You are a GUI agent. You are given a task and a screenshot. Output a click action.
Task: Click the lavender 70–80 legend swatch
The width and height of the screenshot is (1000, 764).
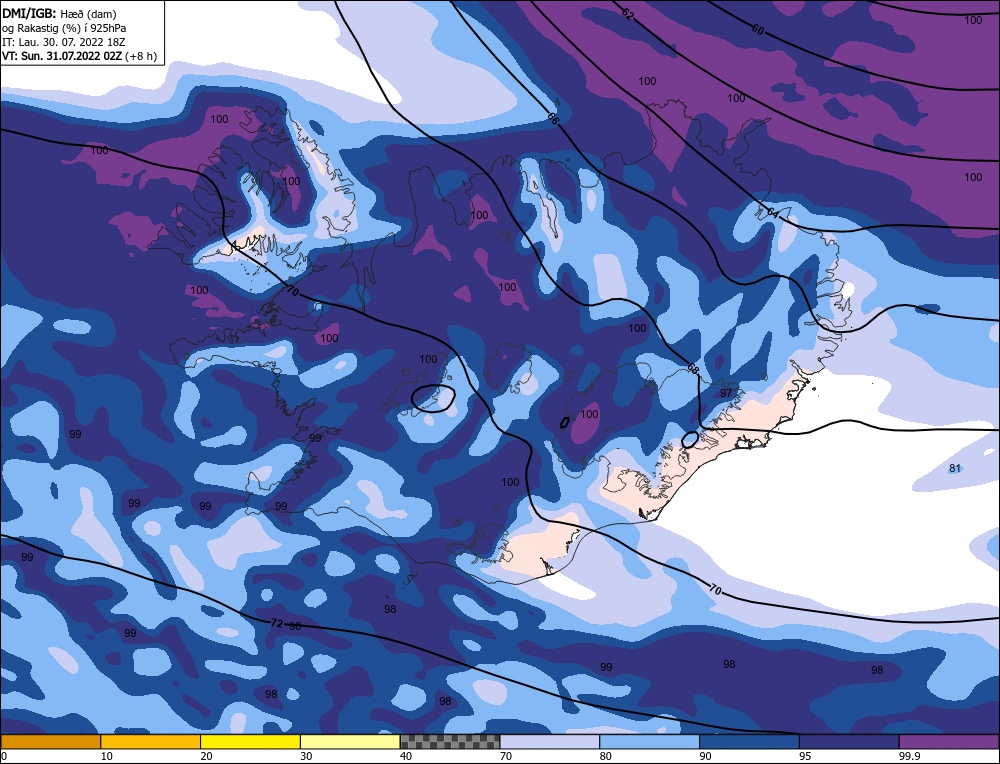click(x=550, y=741)
